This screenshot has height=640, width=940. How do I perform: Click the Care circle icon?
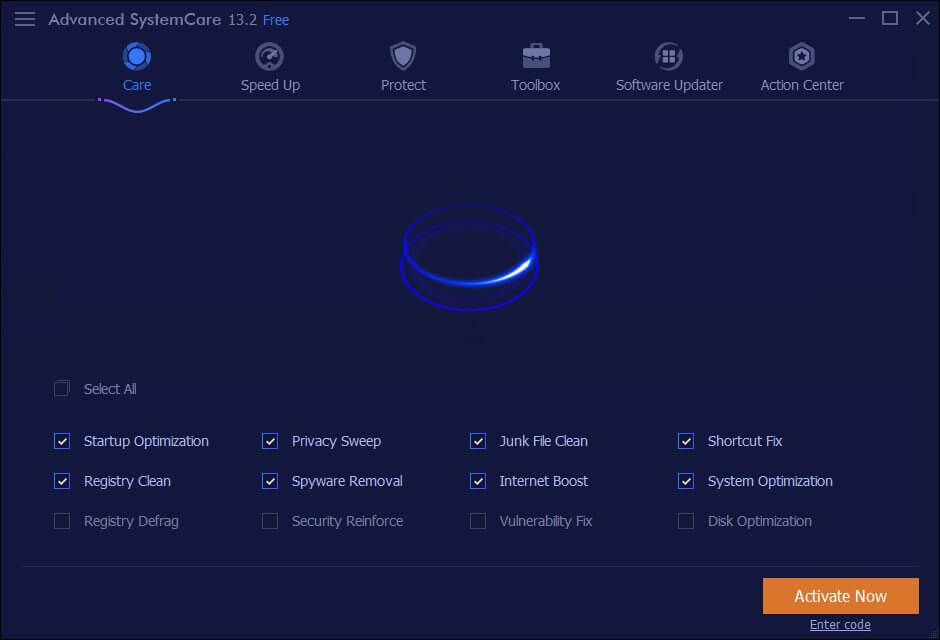tap(137, 56)
